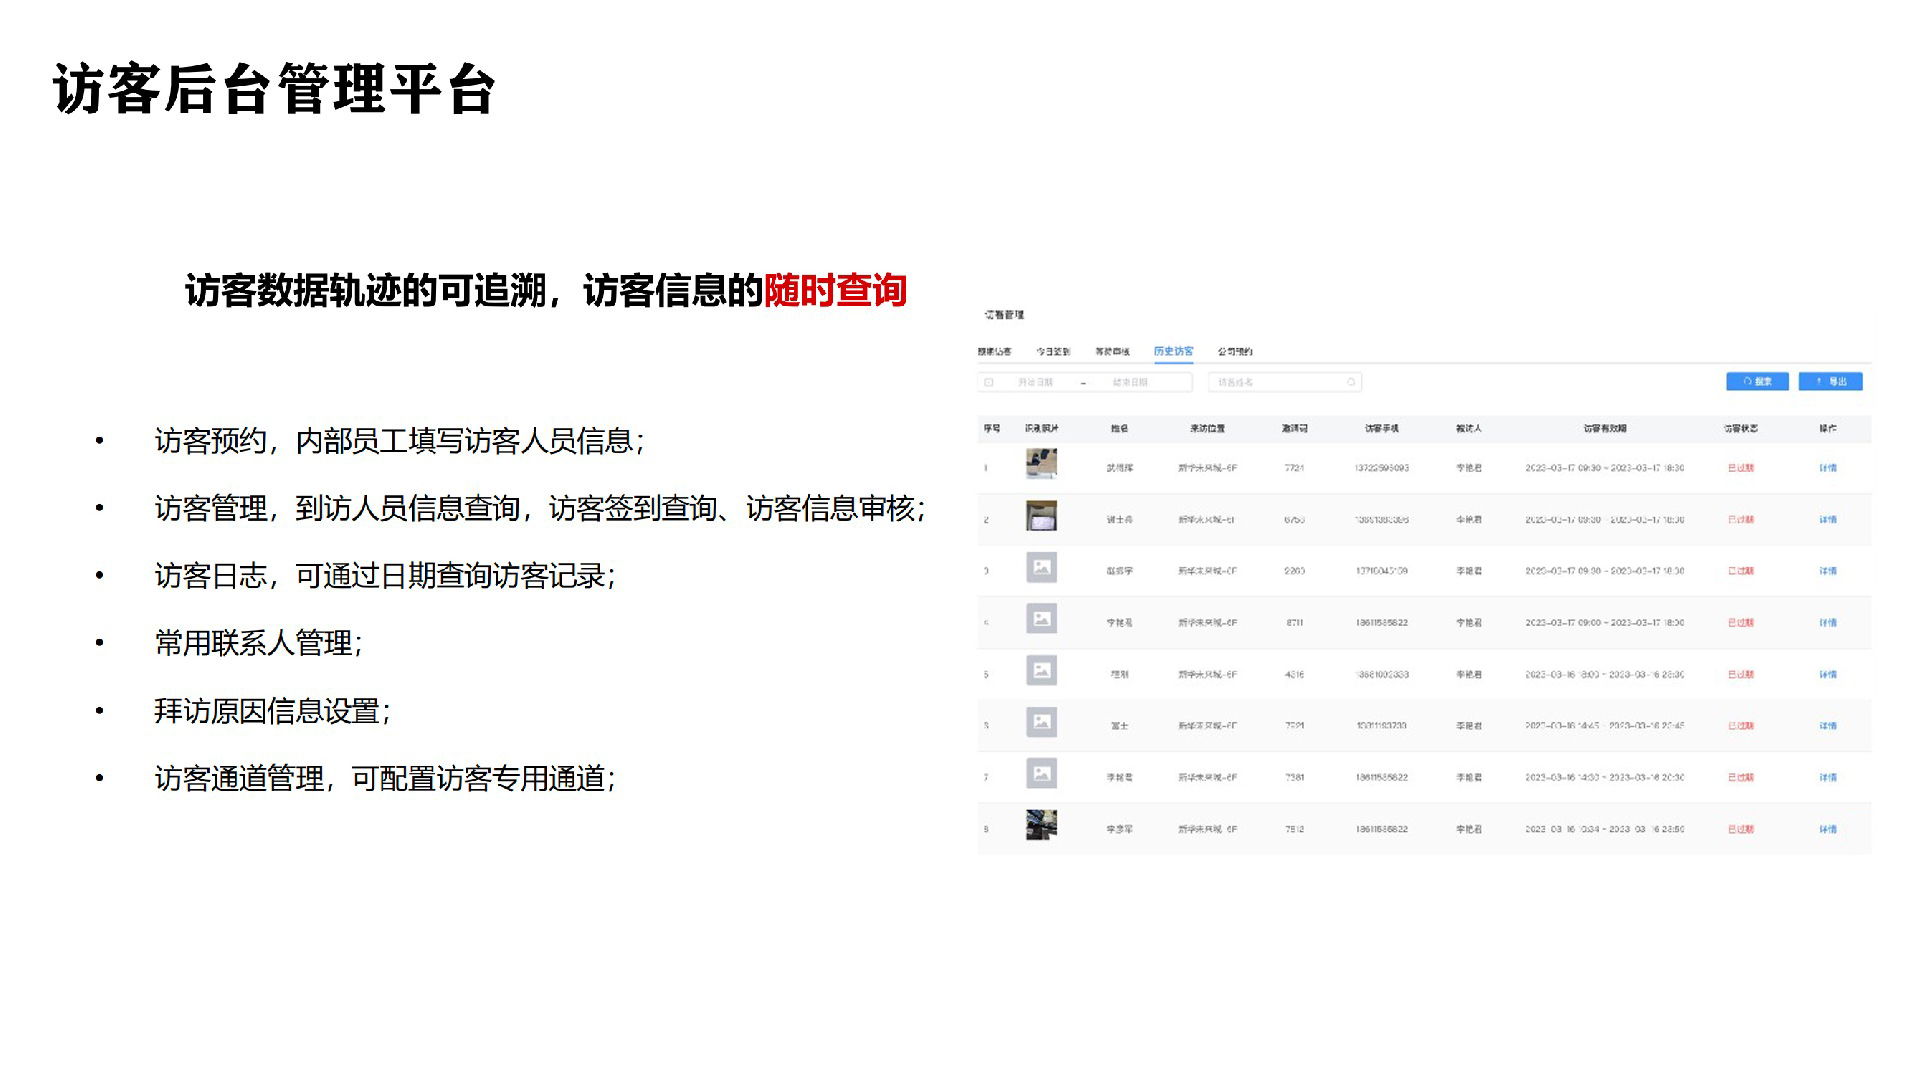Click the placeholder image icon in row 7
Viewport: 1920px width, 1075px height.
pyautogui.click(x=1041, y=774)
